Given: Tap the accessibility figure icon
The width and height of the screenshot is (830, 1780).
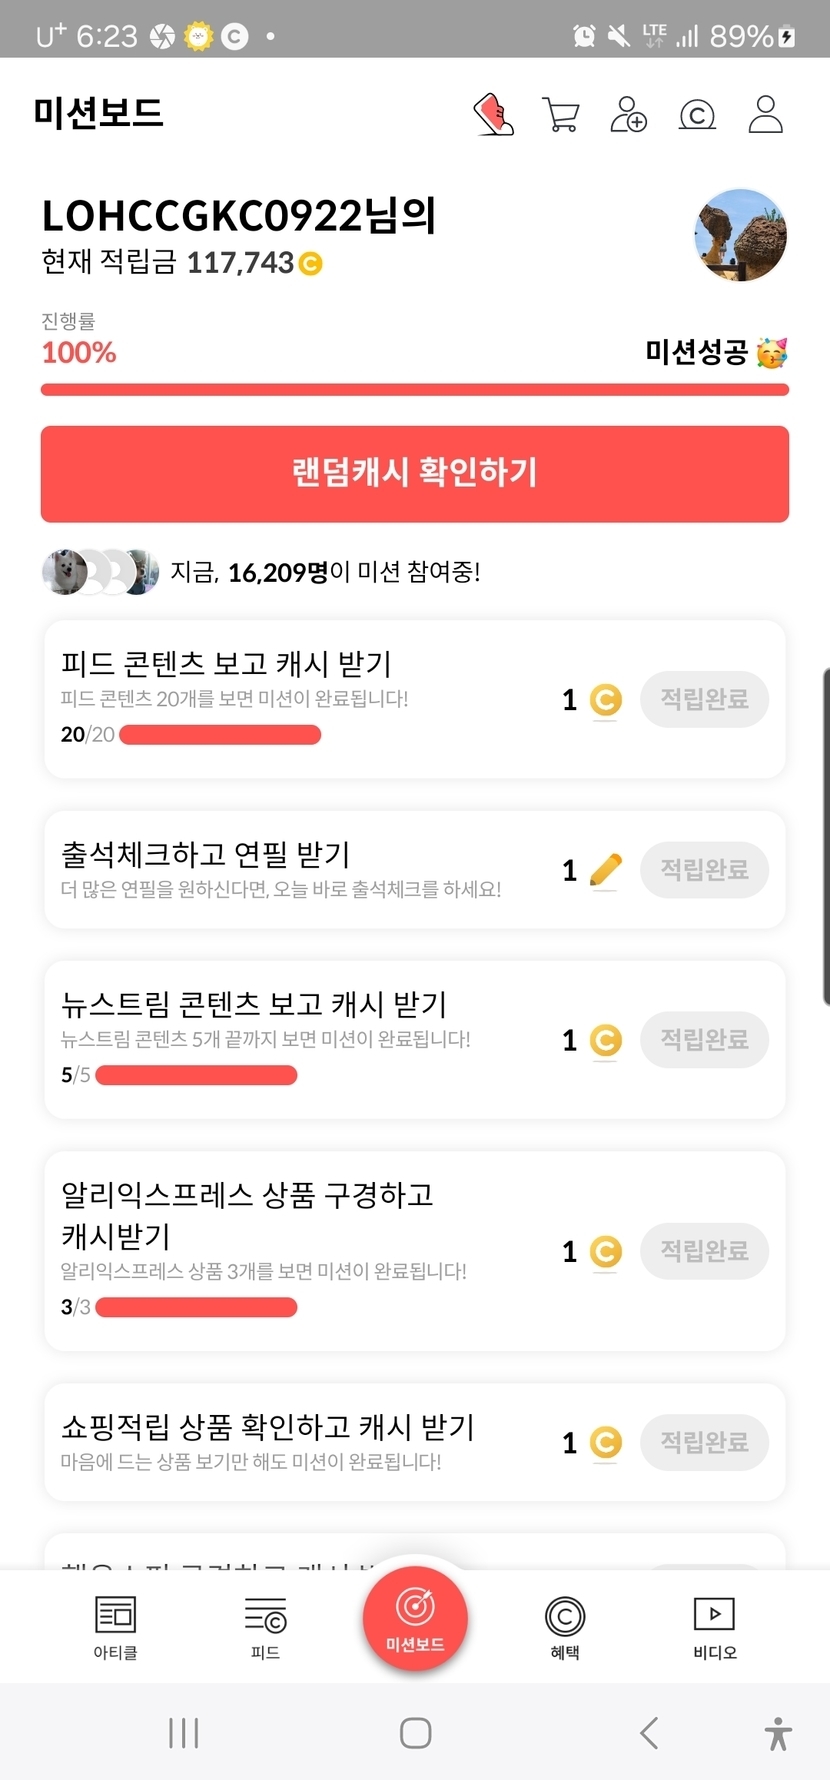Looking at the screenshot, I should [x=777, y=1733].
